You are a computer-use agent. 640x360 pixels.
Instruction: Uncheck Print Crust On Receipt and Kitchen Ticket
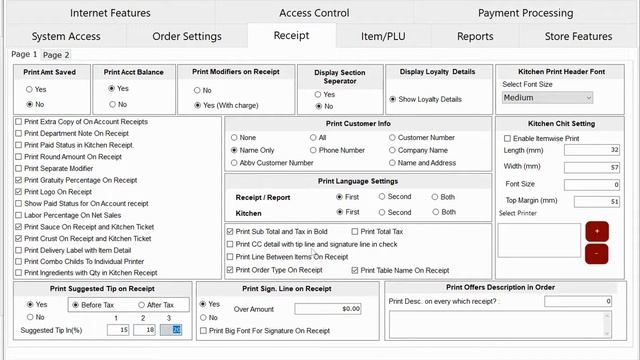pos(18,238)
